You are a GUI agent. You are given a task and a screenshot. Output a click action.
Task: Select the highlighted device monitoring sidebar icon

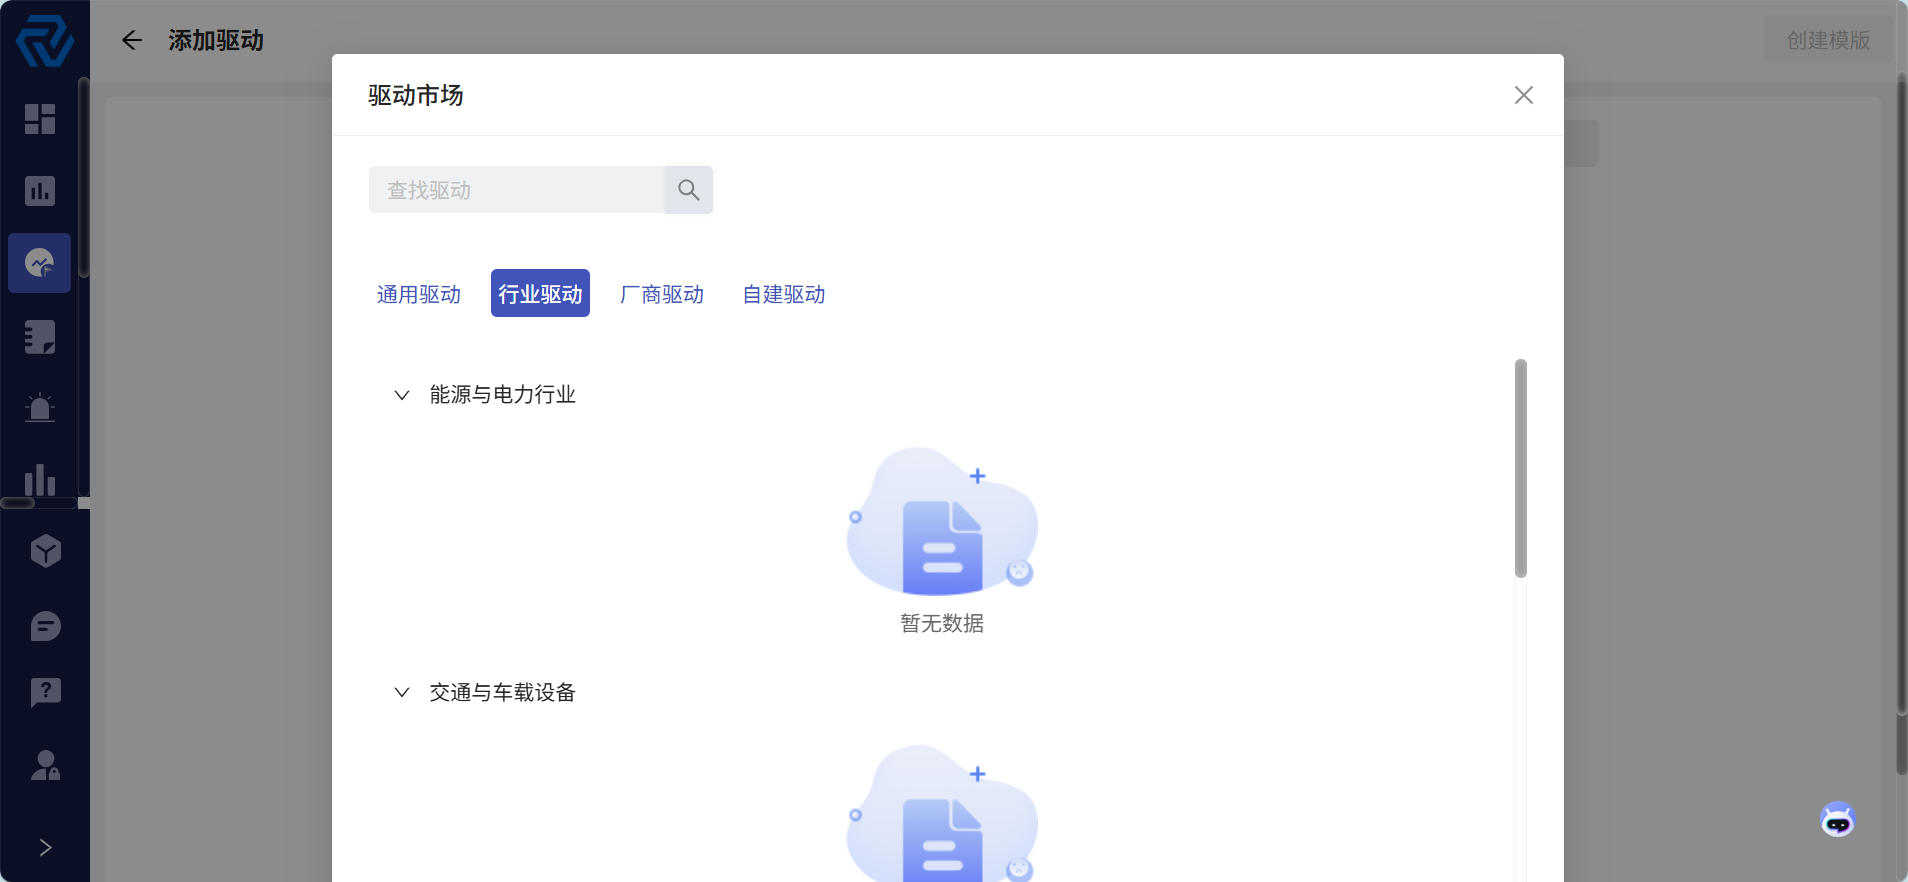point(40,263)
